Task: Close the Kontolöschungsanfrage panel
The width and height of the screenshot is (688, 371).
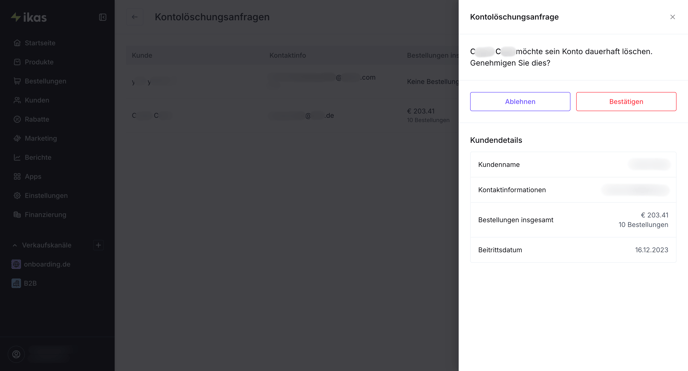Action: (x=673, y=17)
